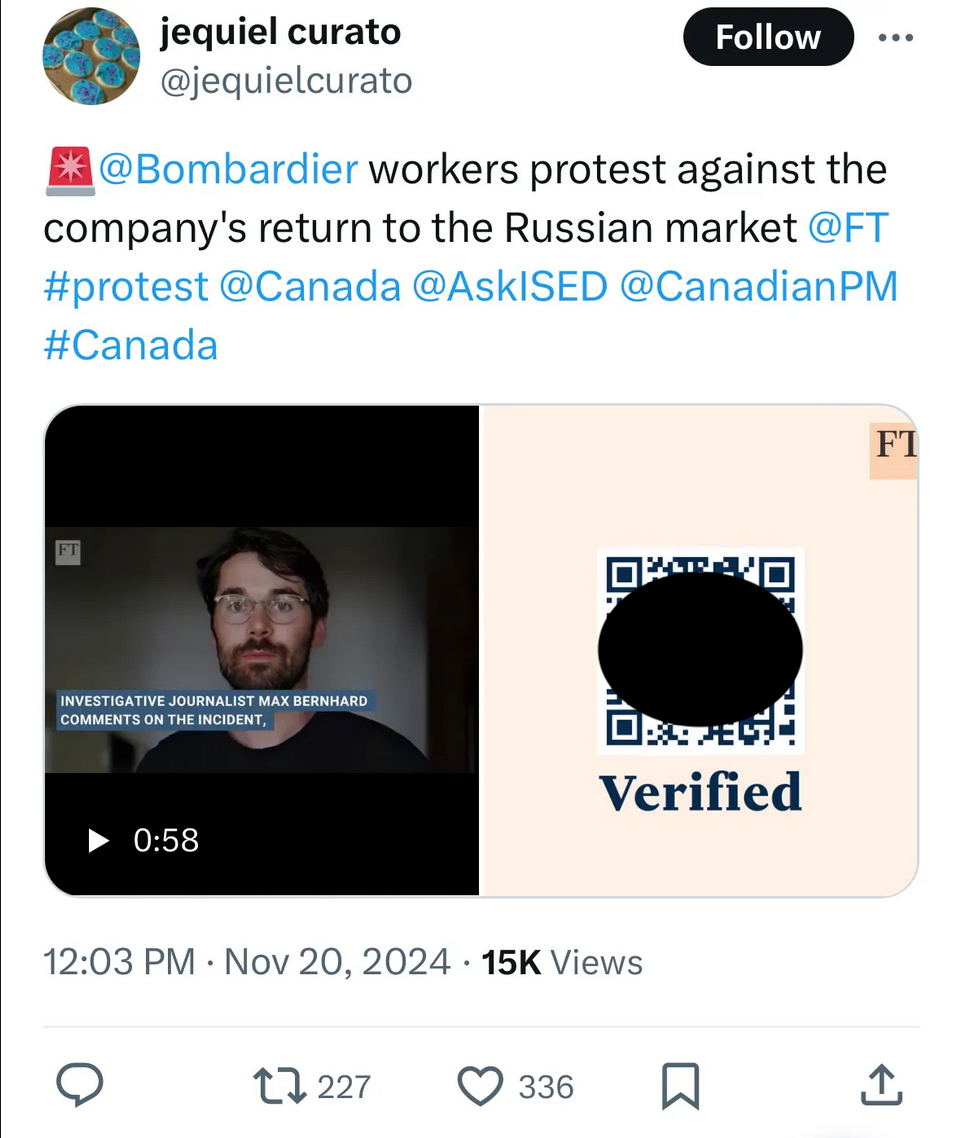Open jequiel curato's profile avatar
The height and width of the screenshot is (1138, 958).
(90, 56)
